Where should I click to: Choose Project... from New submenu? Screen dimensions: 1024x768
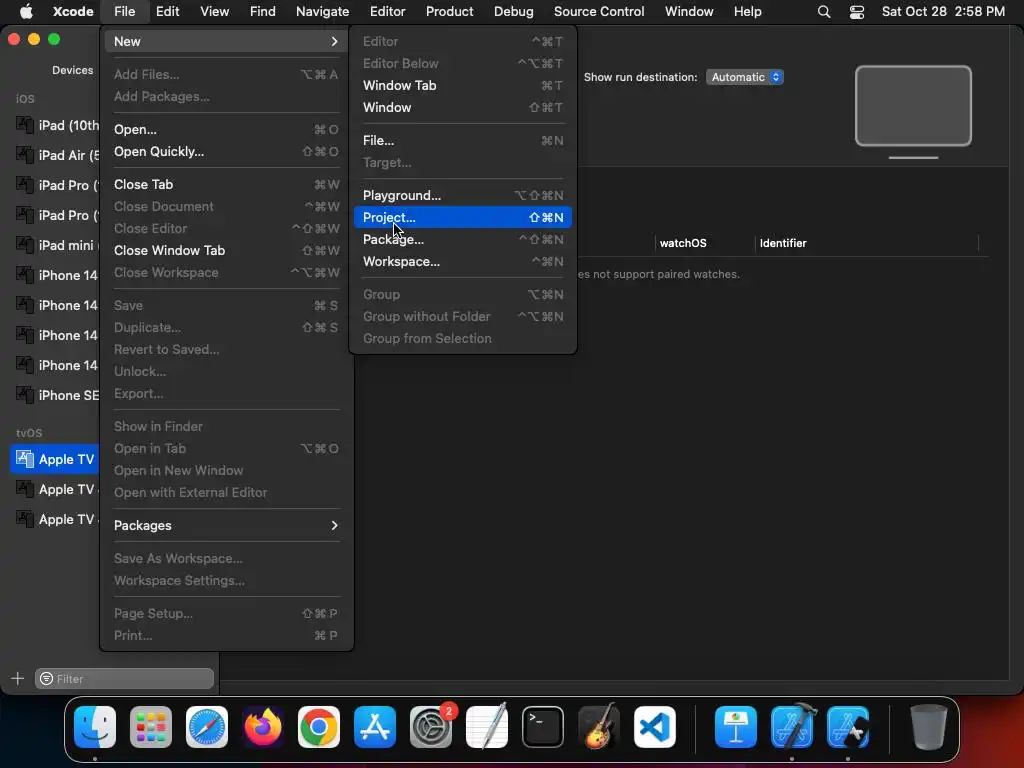point(462,217)
